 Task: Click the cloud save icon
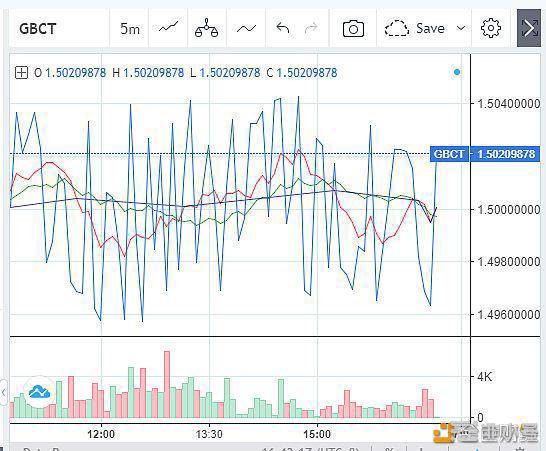[x=397, y=28]
